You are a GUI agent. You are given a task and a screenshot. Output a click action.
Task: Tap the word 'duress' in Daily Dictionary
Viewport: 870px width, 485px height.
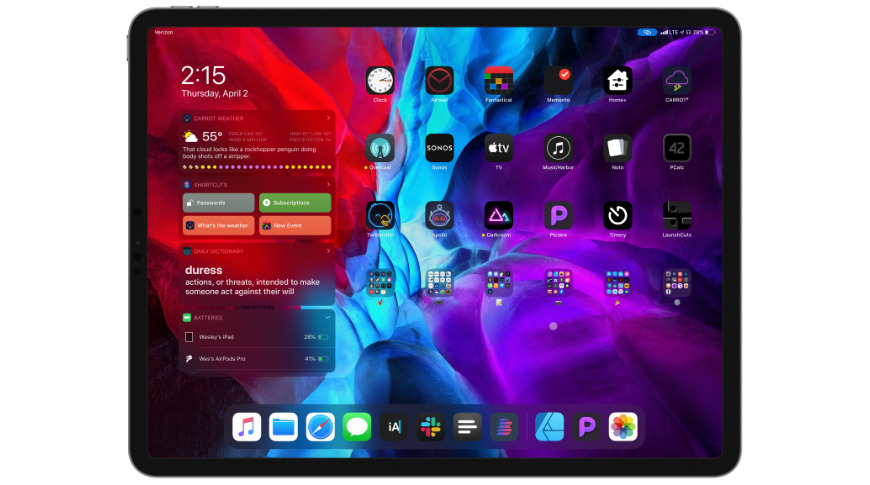tap(204, 270)
